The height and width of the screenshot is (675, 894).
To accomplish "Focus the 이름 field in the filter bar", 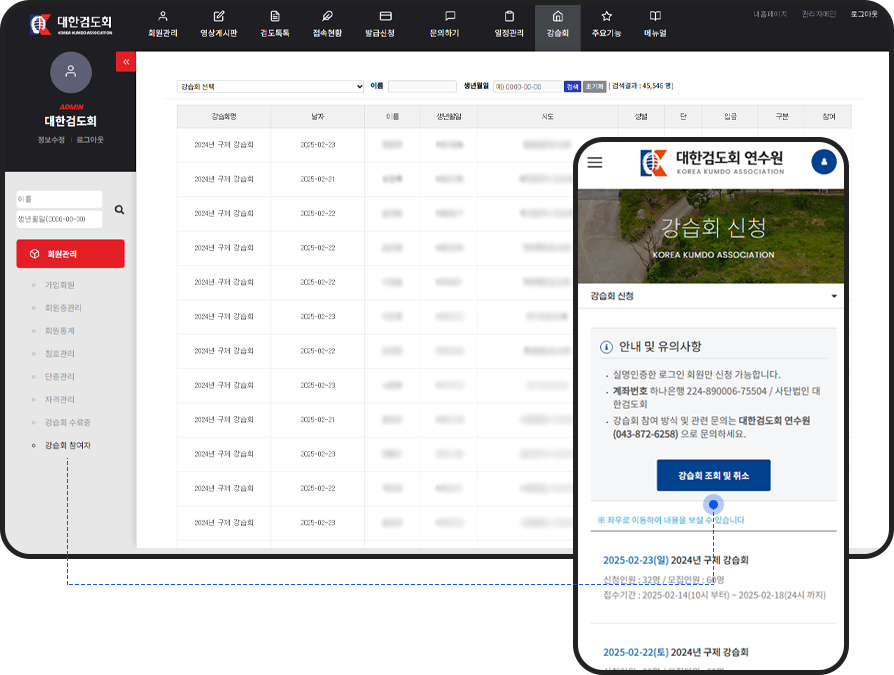I will [422, 87].
